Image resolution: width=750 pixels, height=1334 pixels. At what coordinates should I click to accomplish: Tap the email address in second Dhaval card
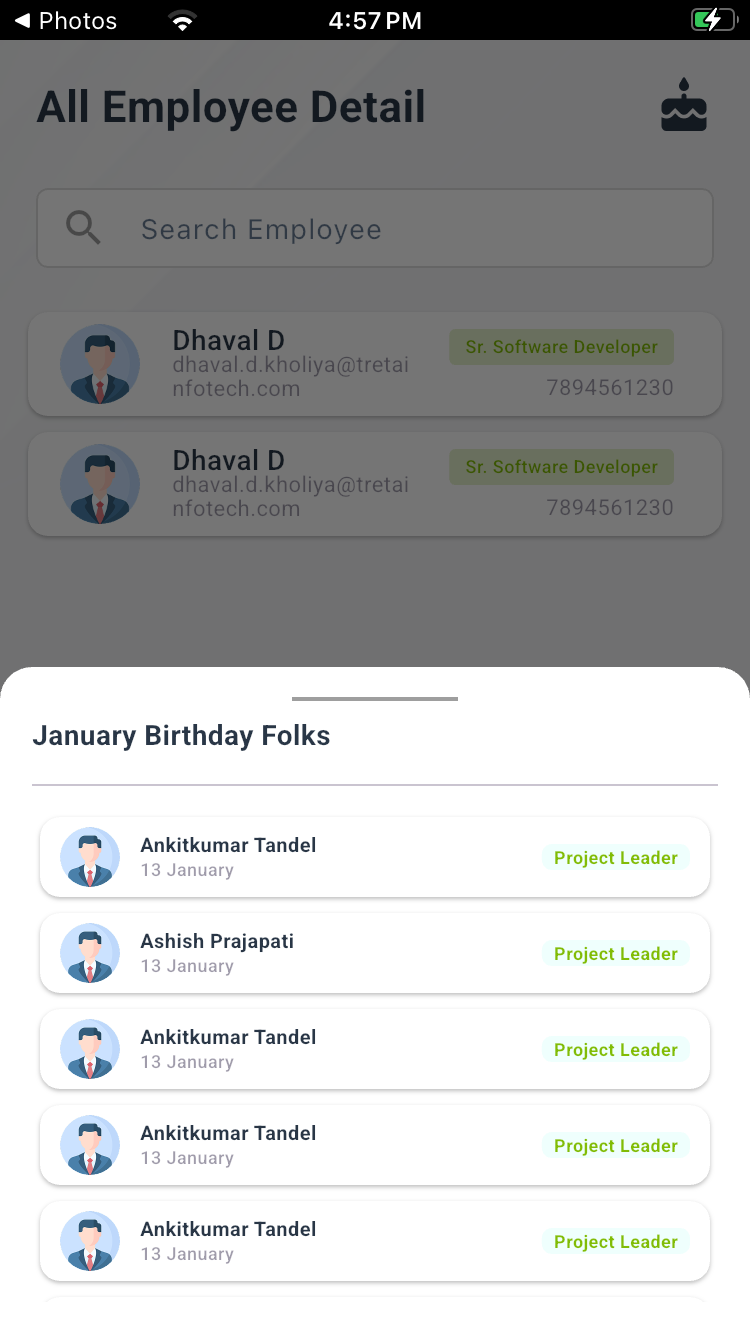pos(290,496)
